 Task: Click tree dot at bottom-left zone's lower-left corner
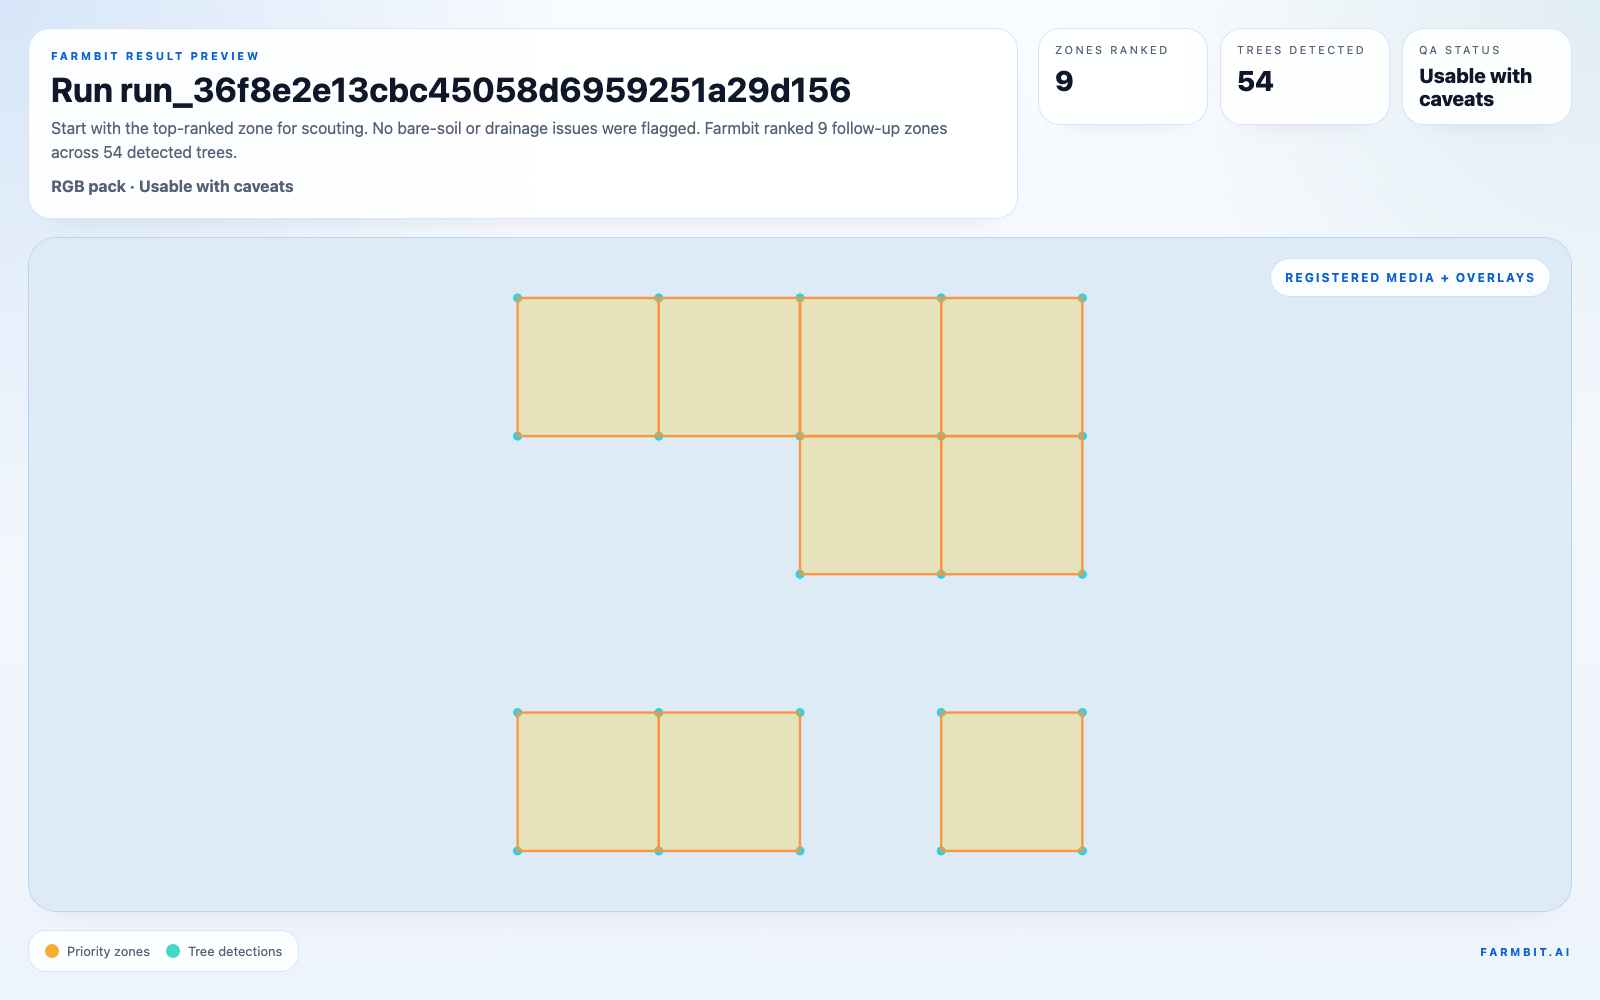point(517,851)
